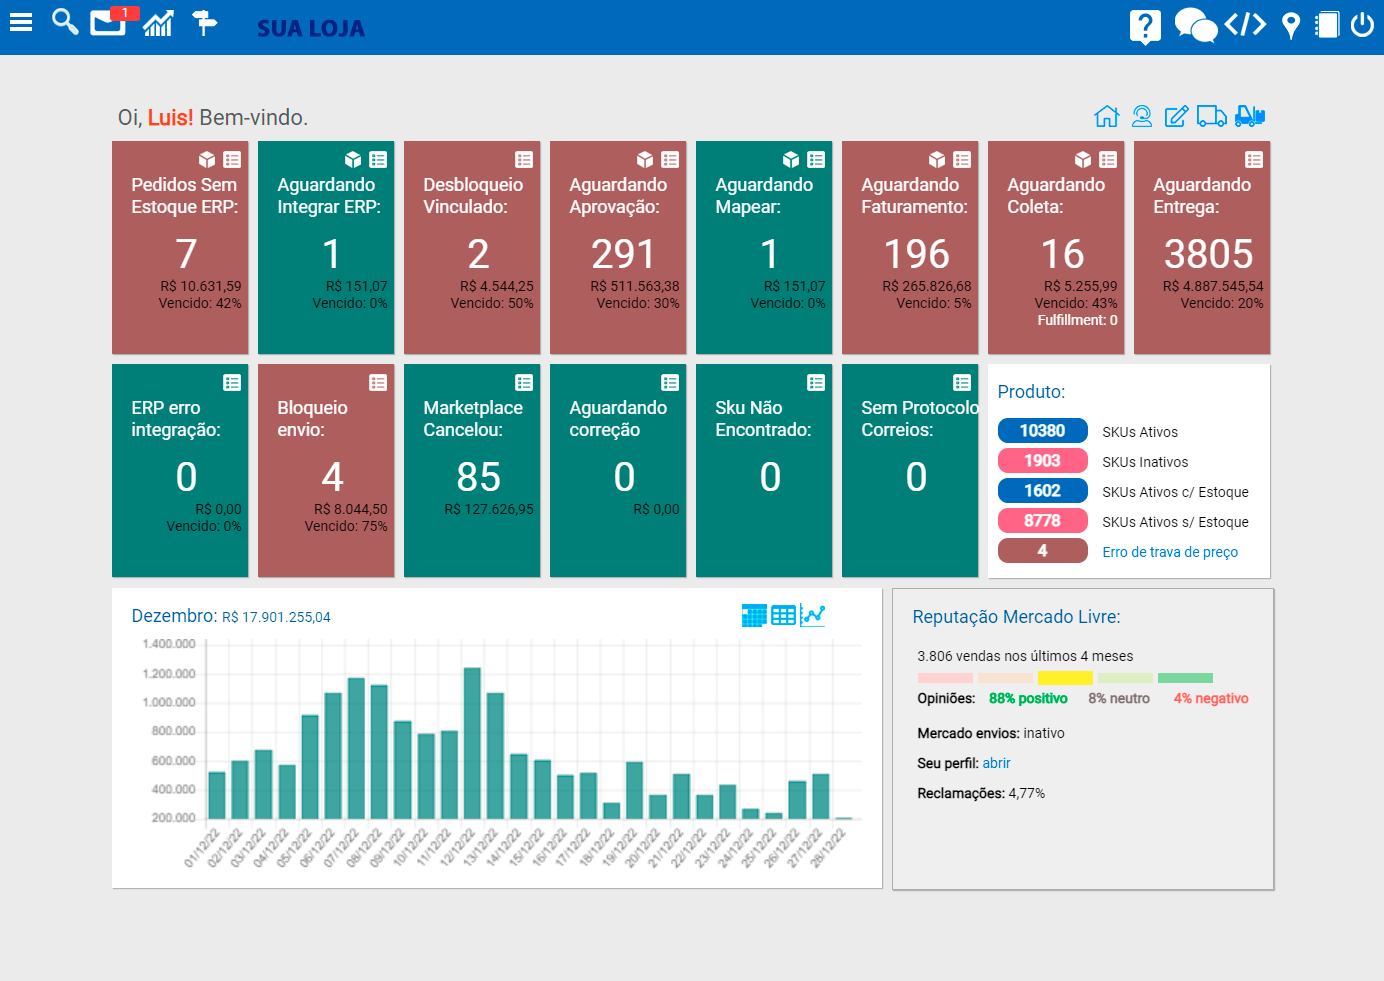
Task: Click the 4% negativo opinion label
Action: 1211,699
